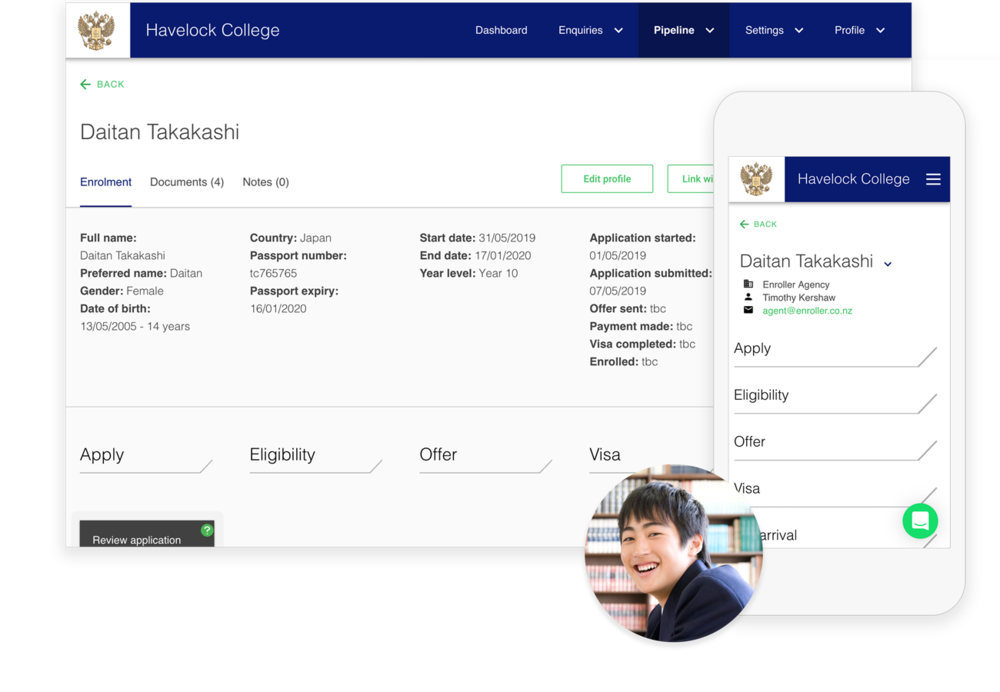
Task: Switch to the Documents (4) tab
Action: point(187,182)
